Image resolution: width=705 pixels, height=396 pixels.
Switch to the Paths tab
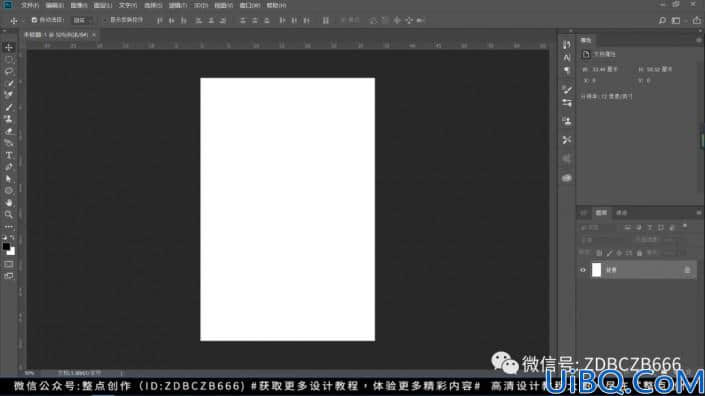621,213
